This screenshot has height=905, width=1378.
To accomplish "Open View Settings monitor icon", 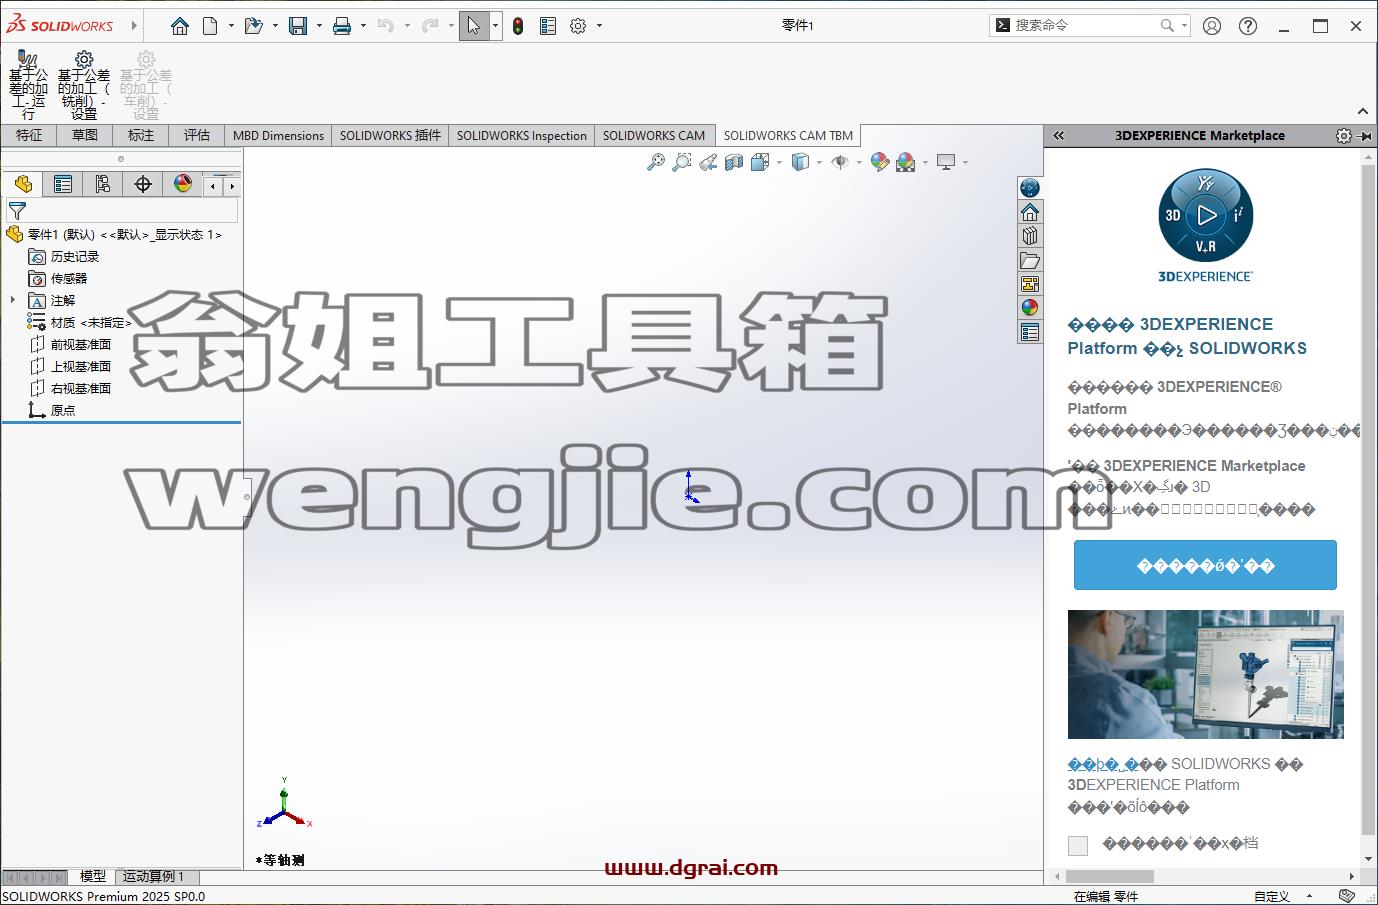I will point(946,162).
